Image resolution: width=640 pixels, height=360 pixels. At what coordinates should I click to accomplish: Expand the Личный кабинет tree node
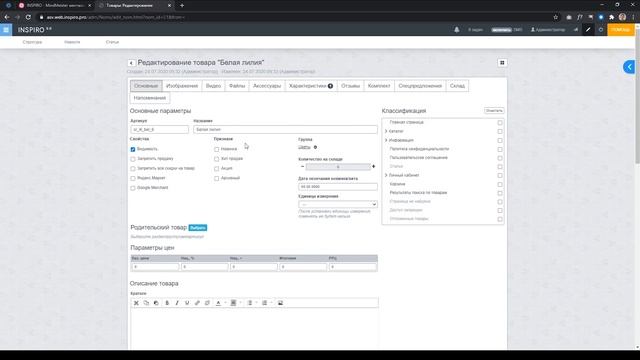[386, 176]
